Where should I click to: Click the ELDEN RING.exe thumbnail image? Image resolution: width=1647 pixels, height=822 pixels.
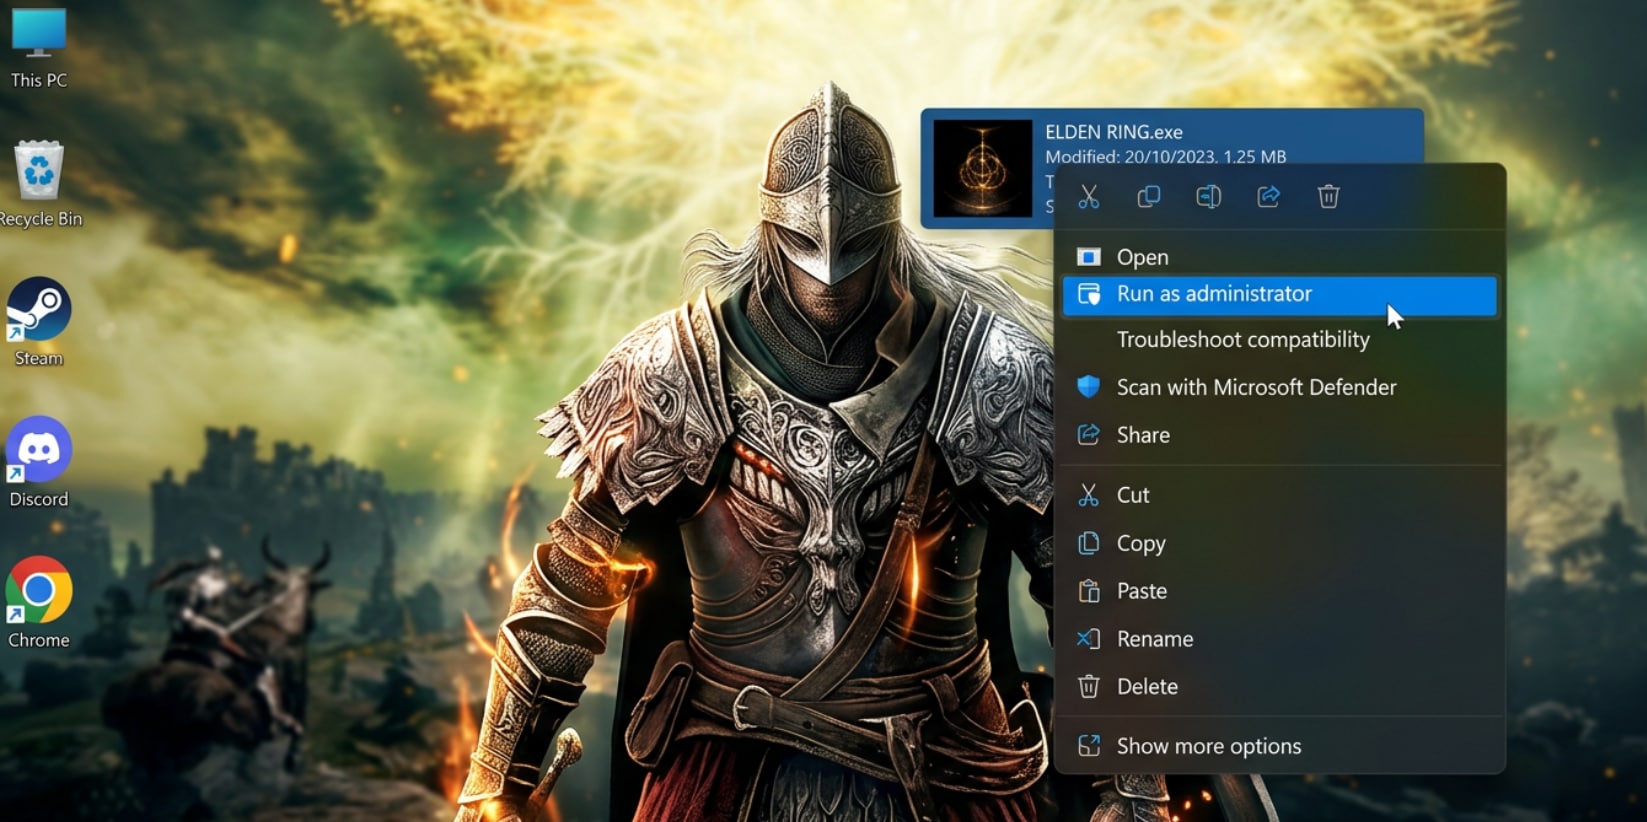pos(982,168)
